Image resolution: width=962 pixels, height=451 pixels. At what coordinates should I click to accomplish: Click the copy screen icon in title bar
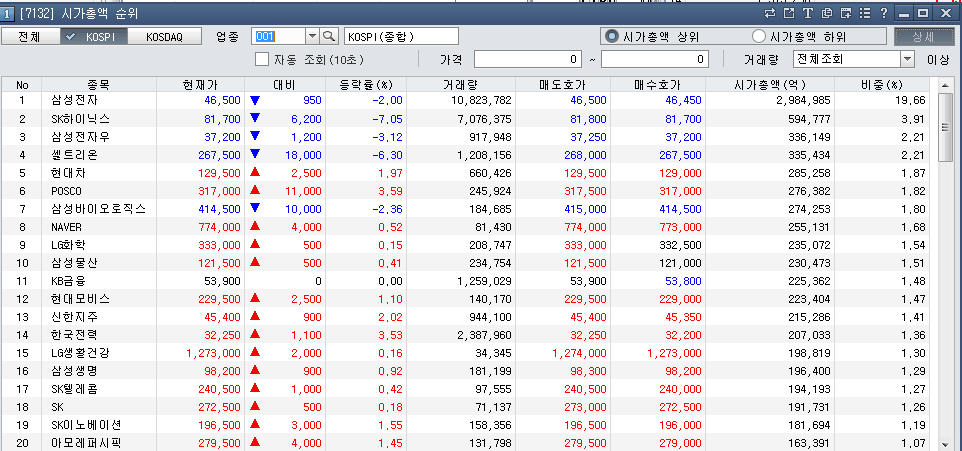(x=827, y=13)
